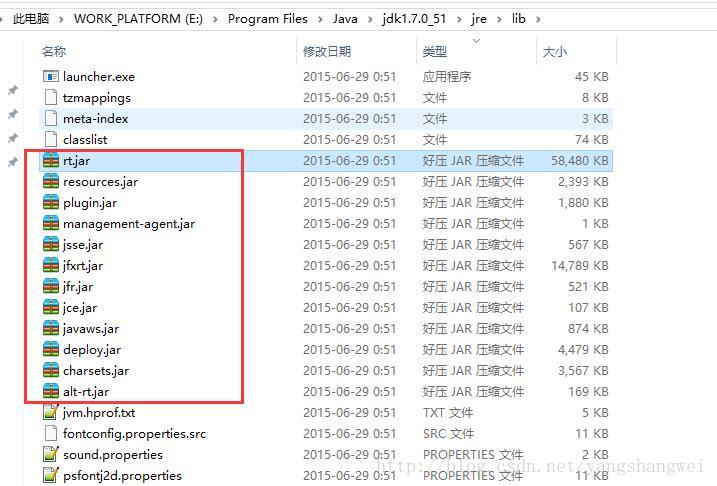Click the TXT 文件 type cell

click(x=448, y=412)
